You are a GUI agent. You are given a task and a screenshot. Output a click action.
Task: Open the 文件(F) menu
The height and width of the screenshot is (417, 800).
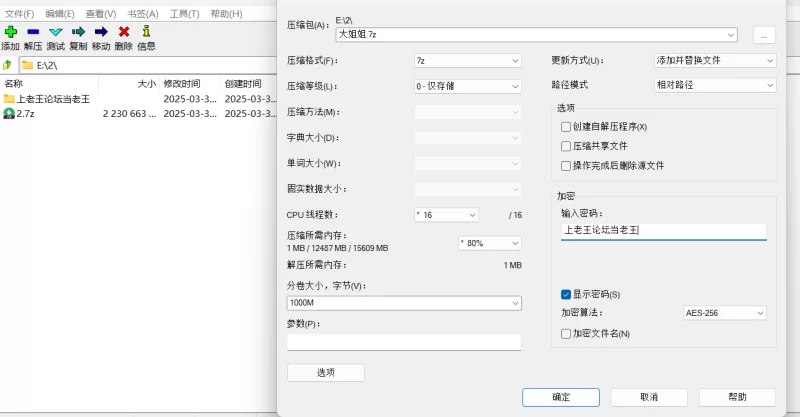click(x=19, y=14)
